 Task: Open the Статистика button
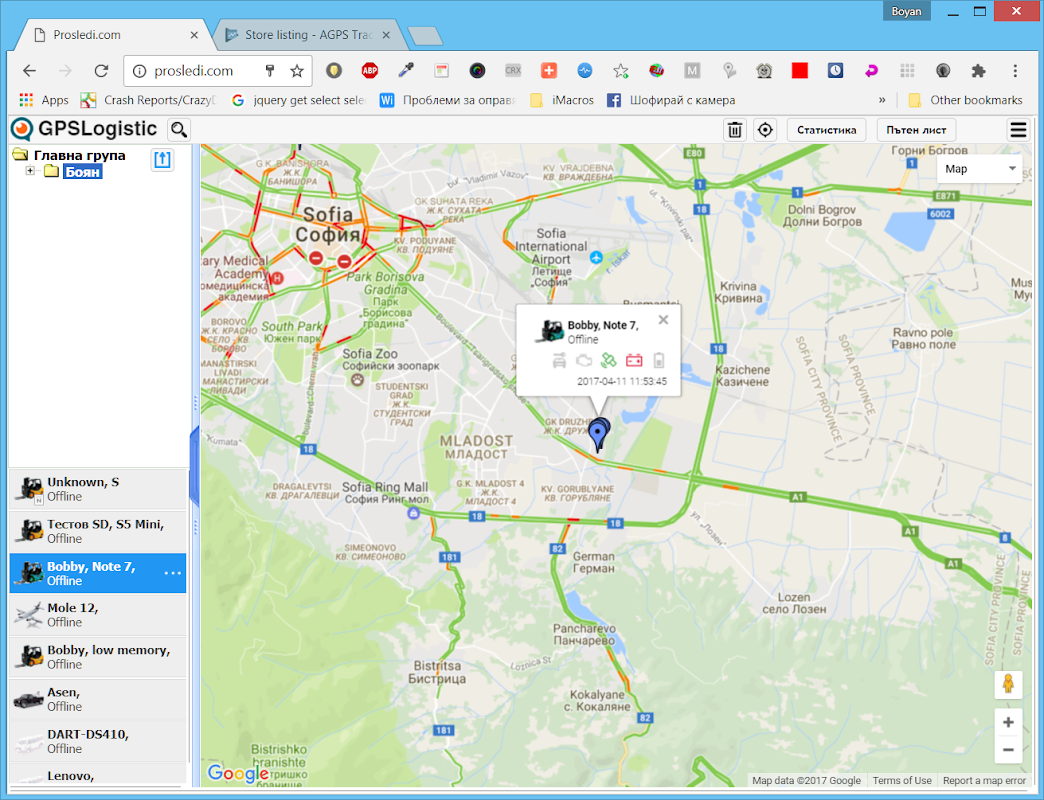pyautogui.click(x=826, y=130)
